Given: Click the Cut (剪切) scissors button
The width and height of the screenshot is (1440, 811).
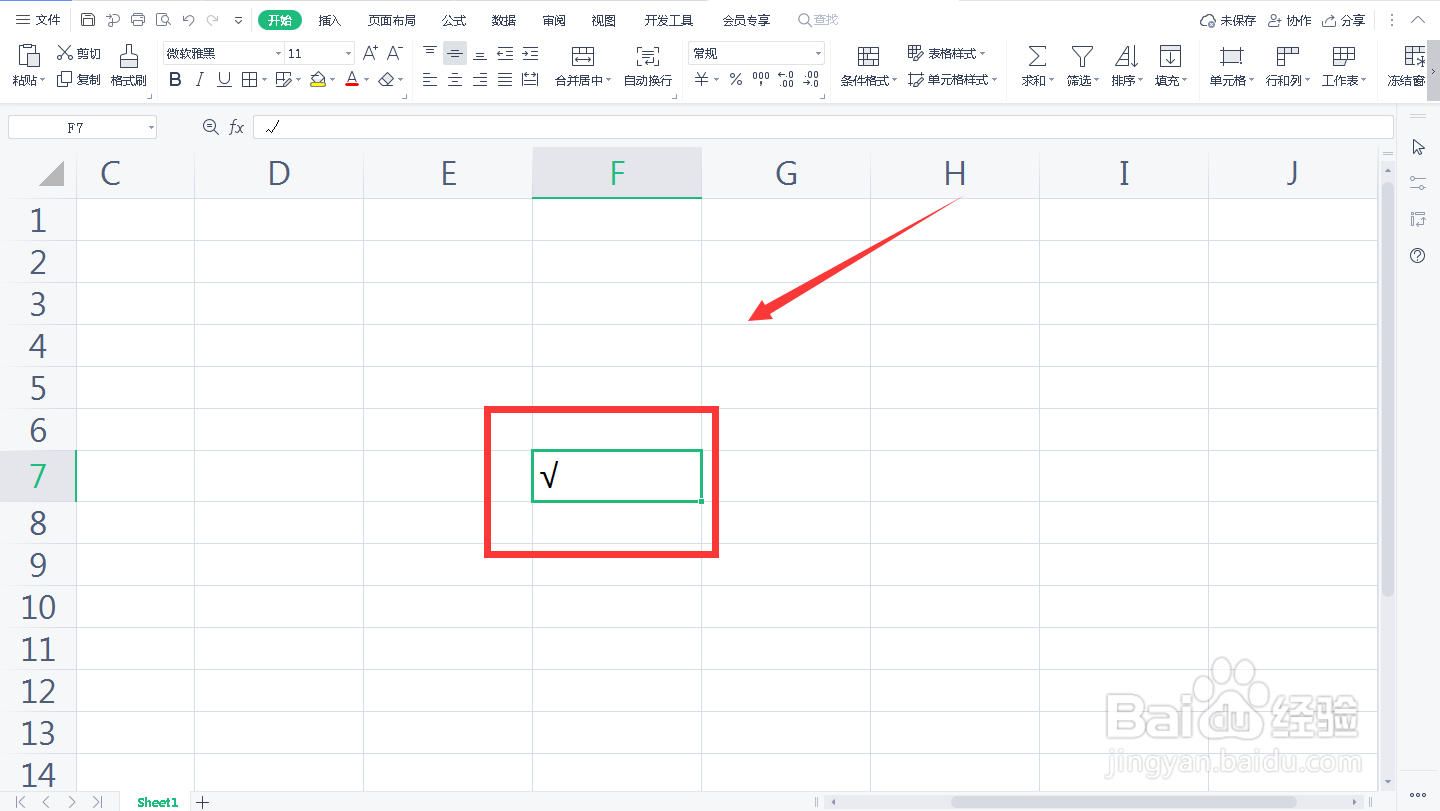Looking at the screenshot, I should [79, 53].
